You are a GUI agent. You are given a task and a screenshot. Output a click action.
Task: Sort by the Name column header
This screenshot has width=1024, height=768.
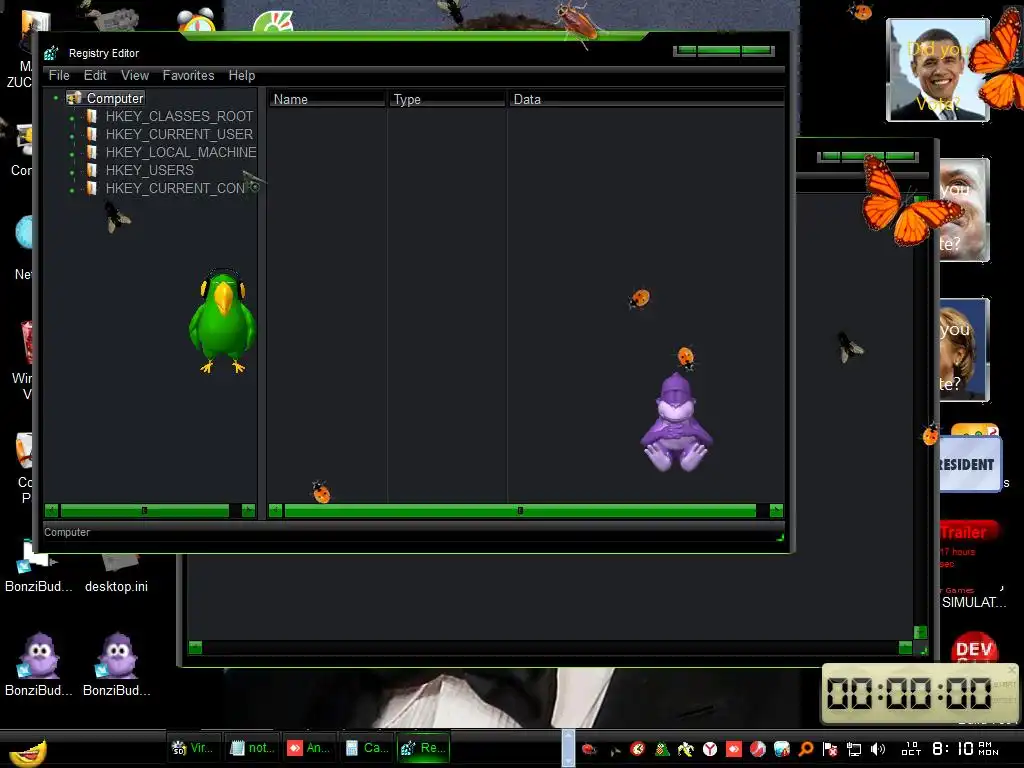click(327, 99)
